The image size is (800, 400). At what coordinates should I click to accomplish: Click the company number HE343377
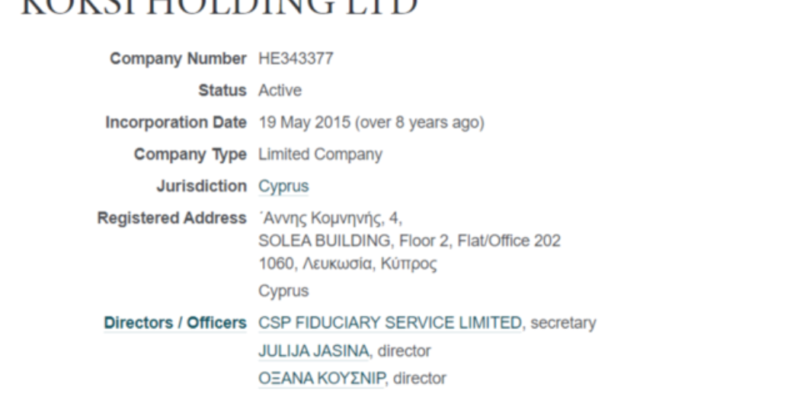click(295, 59)
